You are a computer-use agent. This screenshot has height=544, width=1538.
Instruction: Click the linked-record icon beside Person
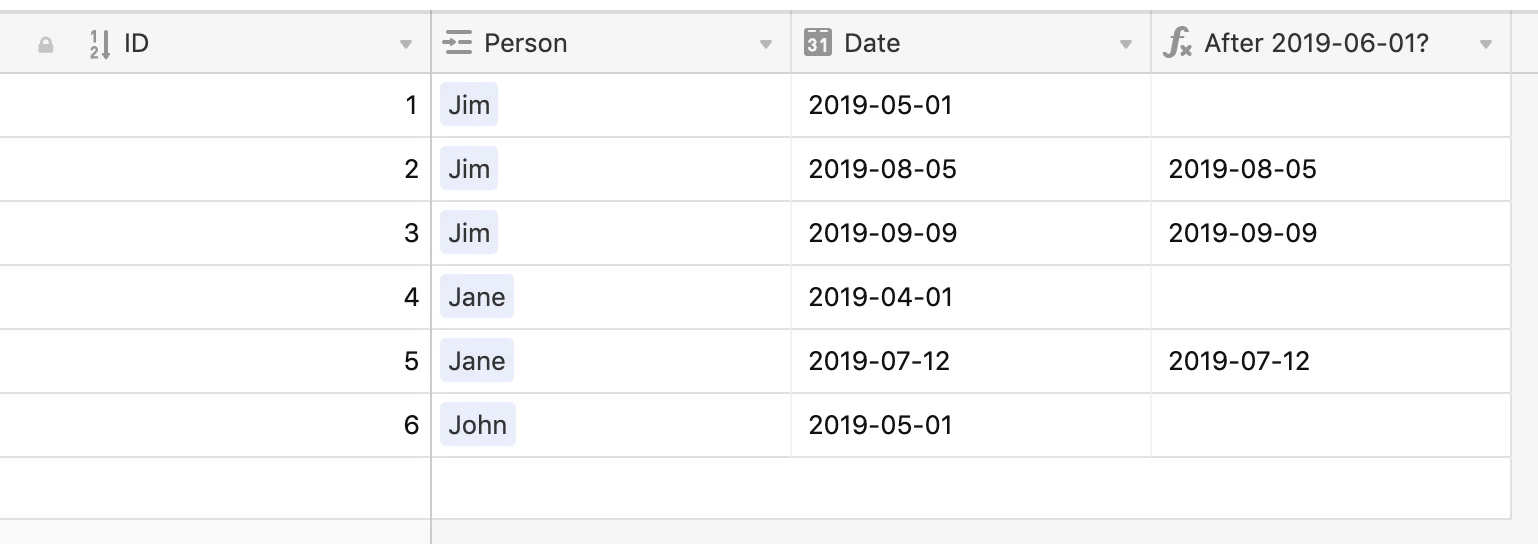[x=457, y=43]
